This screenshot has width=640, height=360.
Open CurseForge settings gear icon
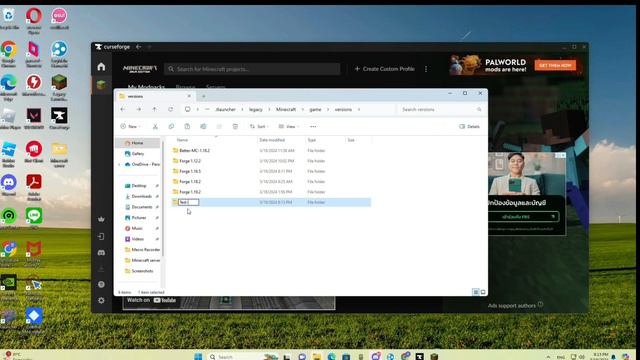[x=101, y=300]
